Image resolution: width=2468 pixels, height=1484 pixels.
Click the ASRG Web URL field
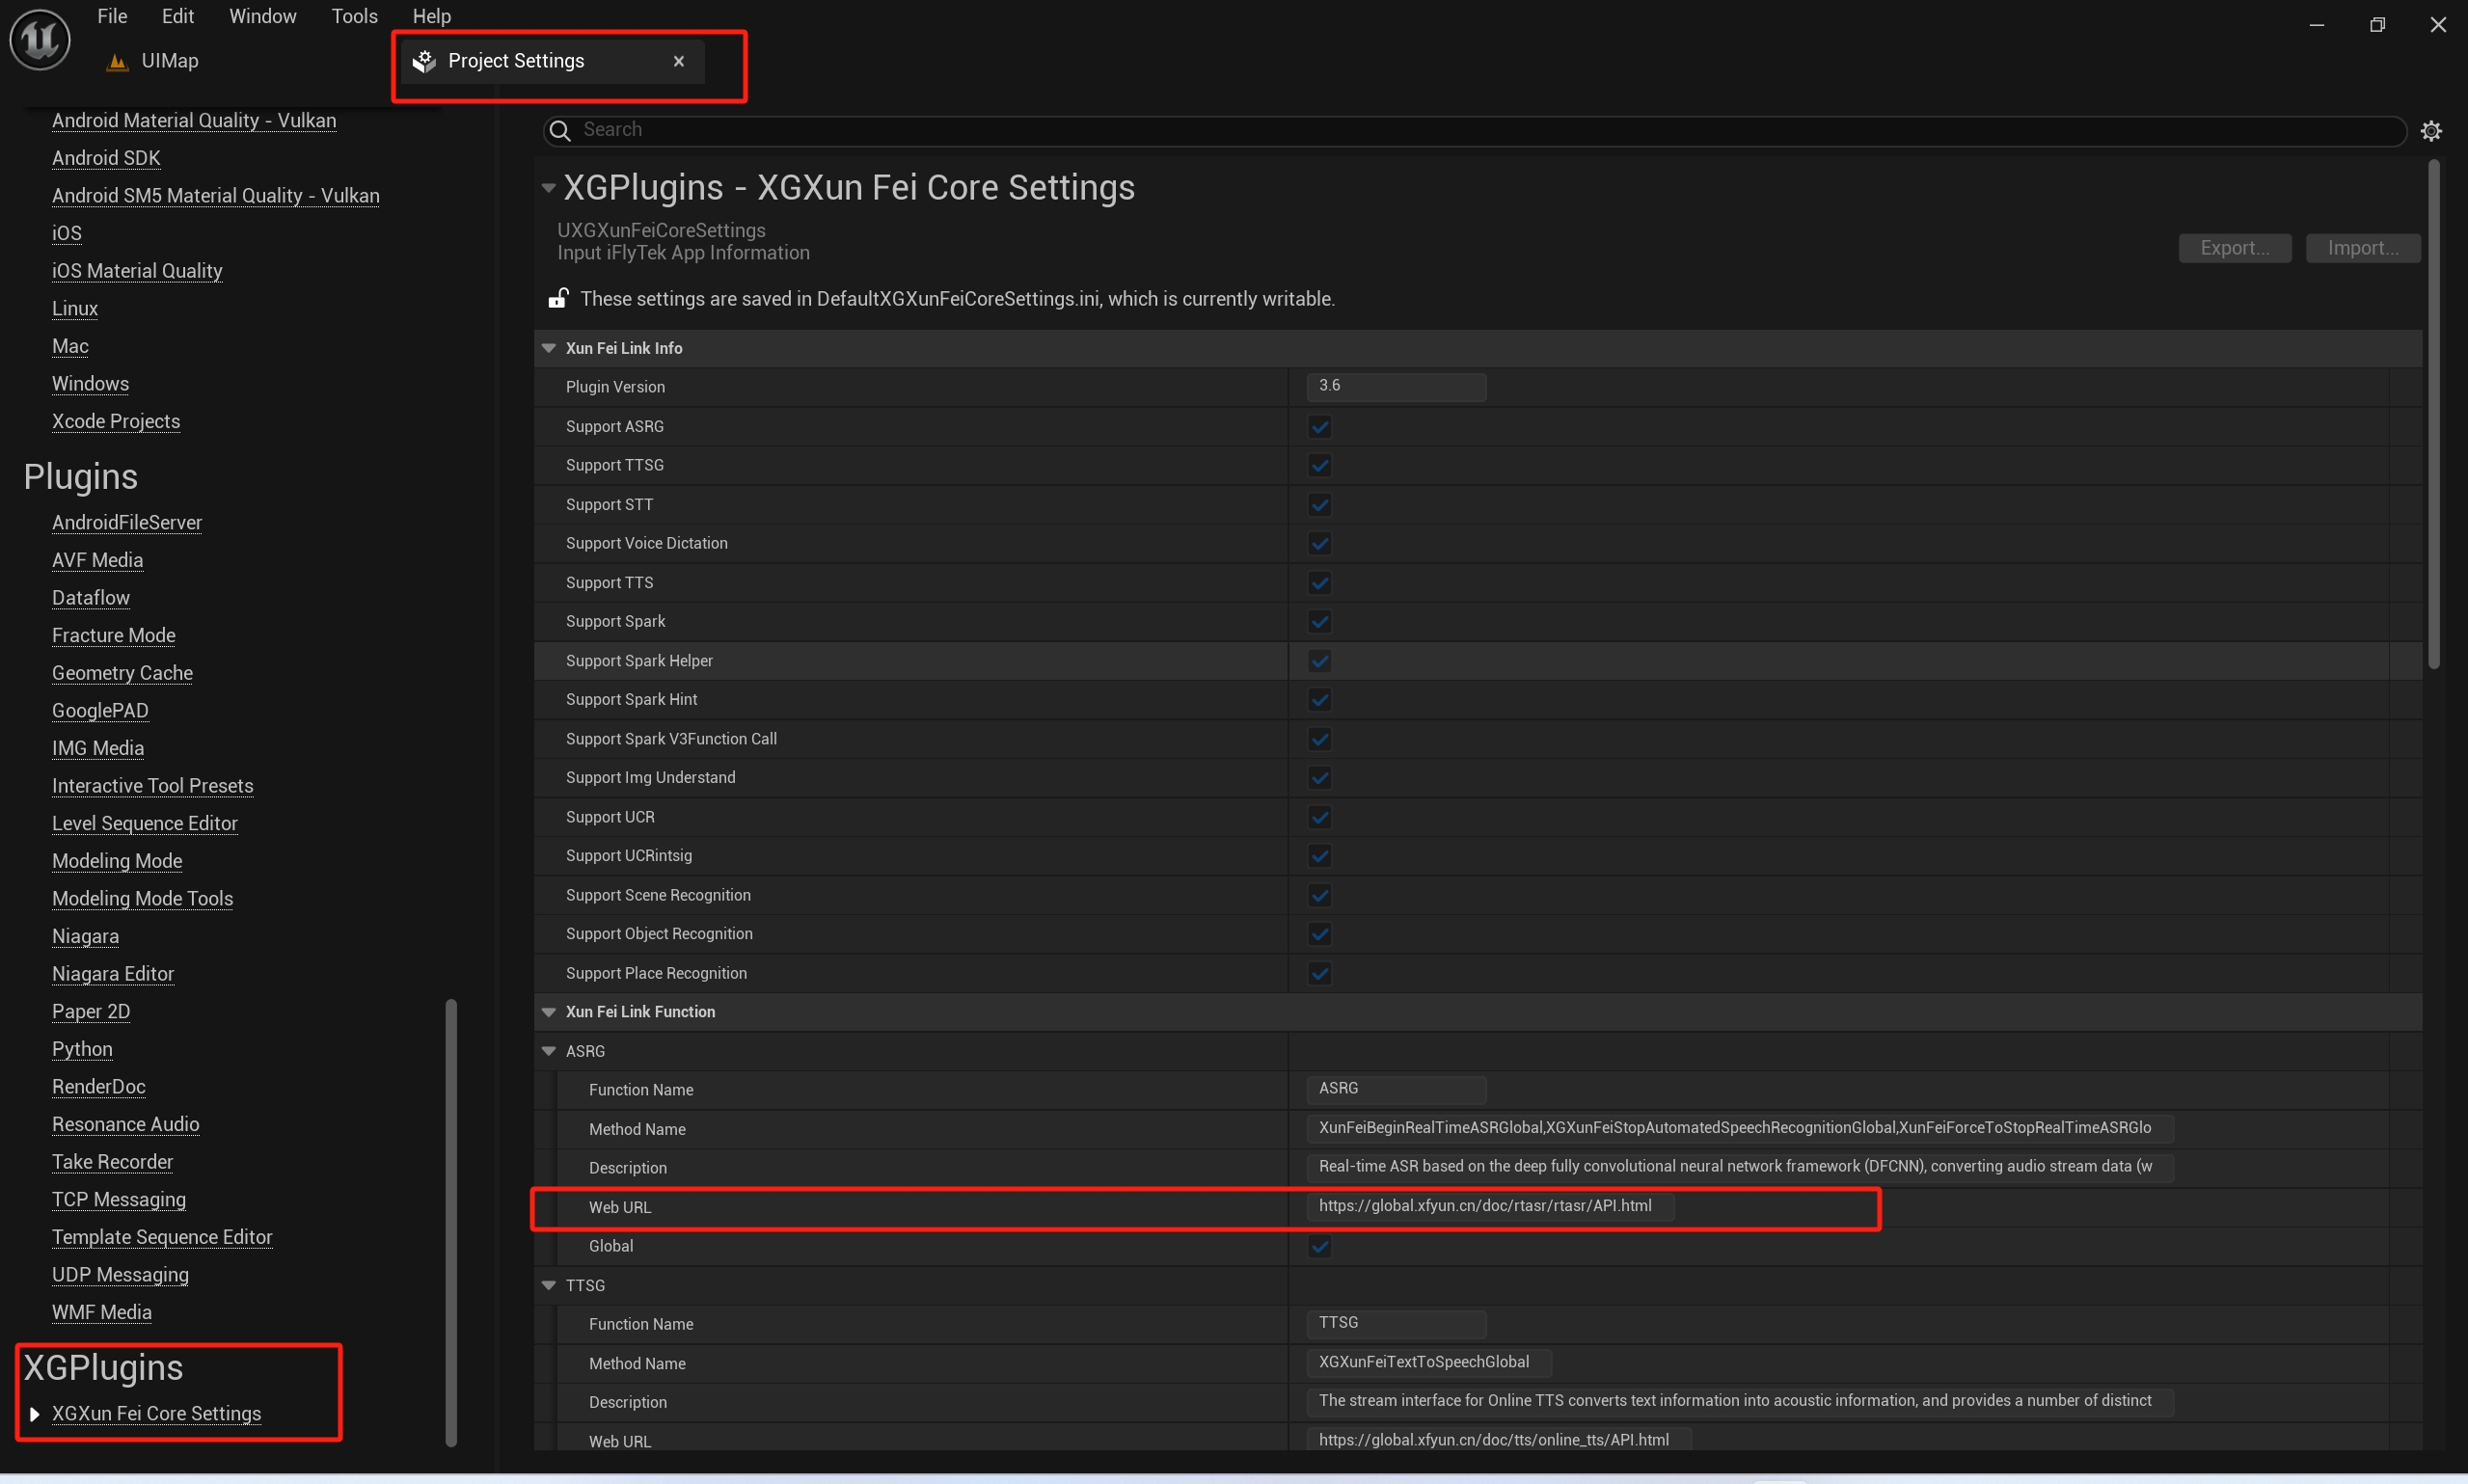pyautogui.click(x=1490, y=1206)
